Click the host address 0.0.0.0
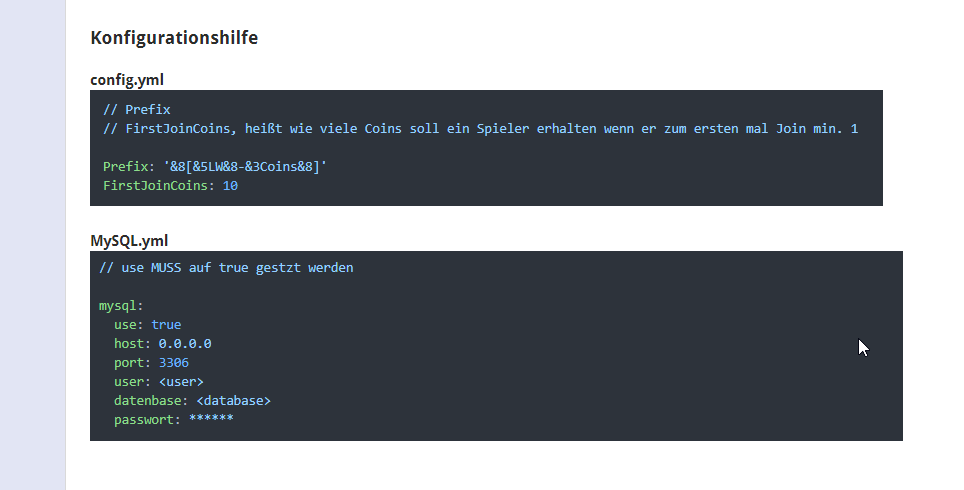 pos(184,344)
